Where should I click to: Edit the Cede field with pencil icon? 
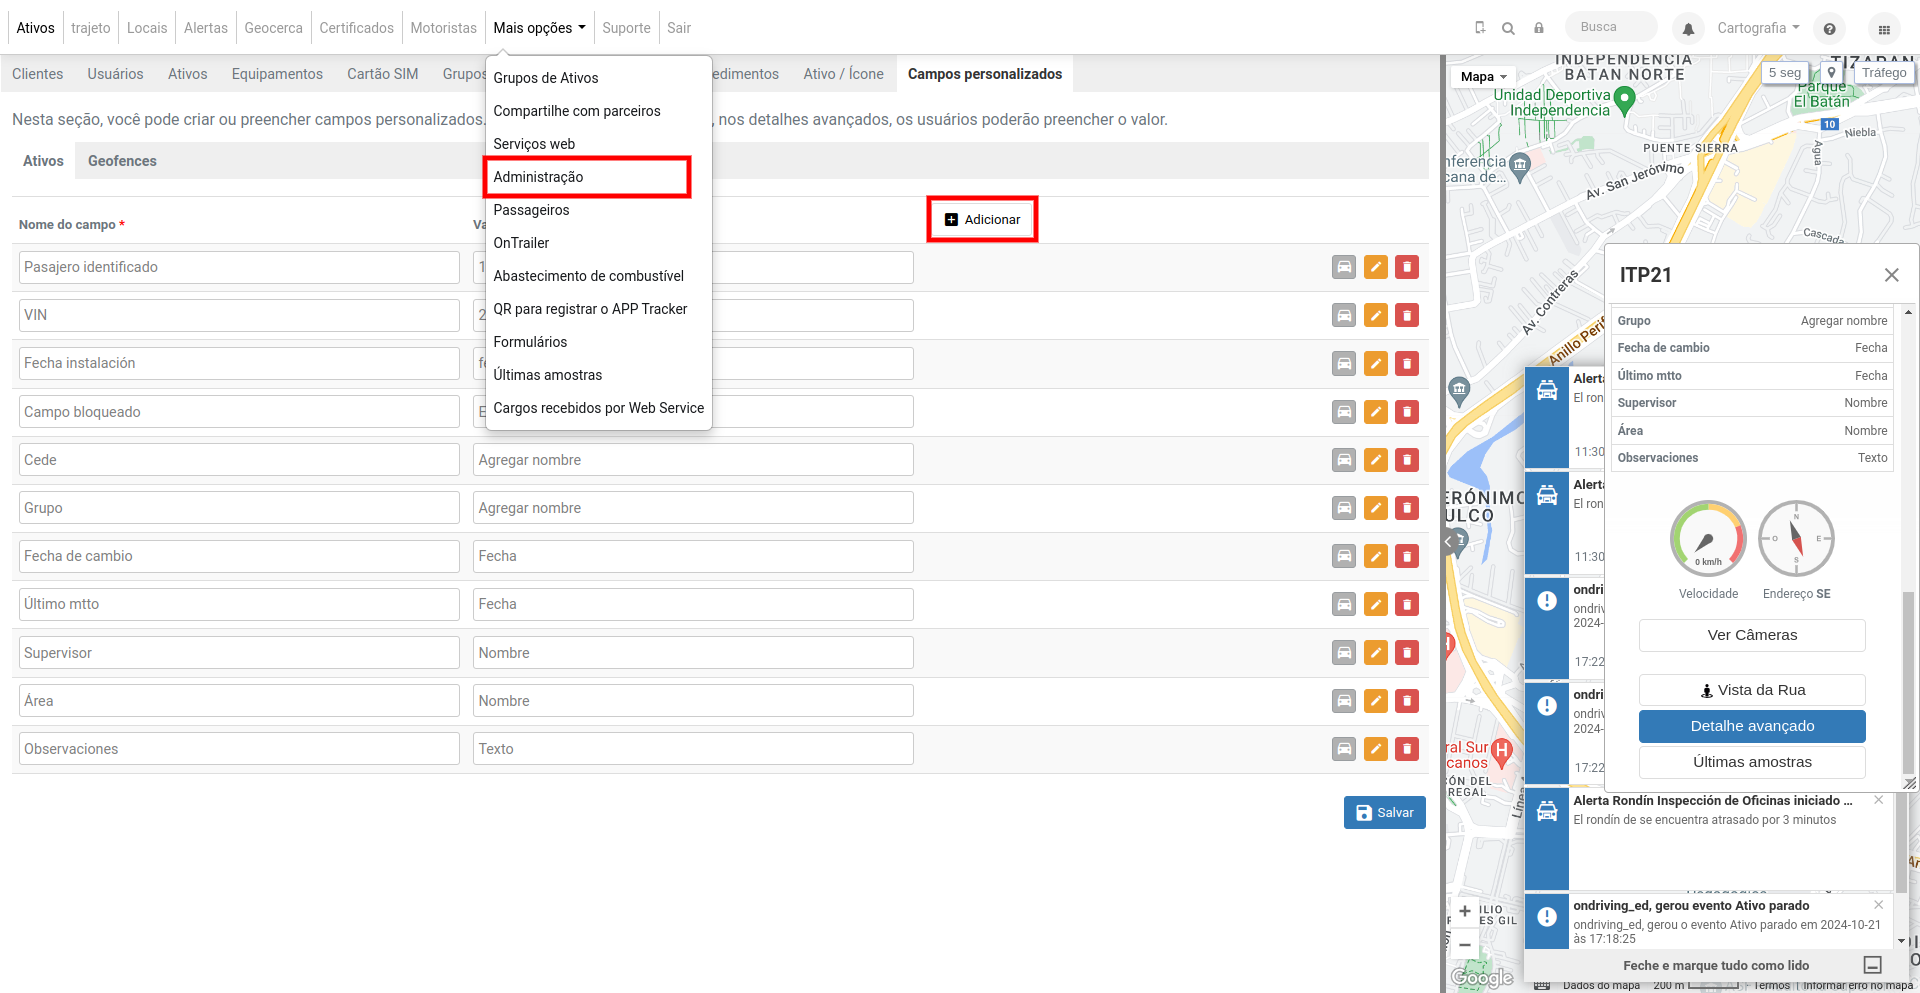click(x=1376, y=460)
